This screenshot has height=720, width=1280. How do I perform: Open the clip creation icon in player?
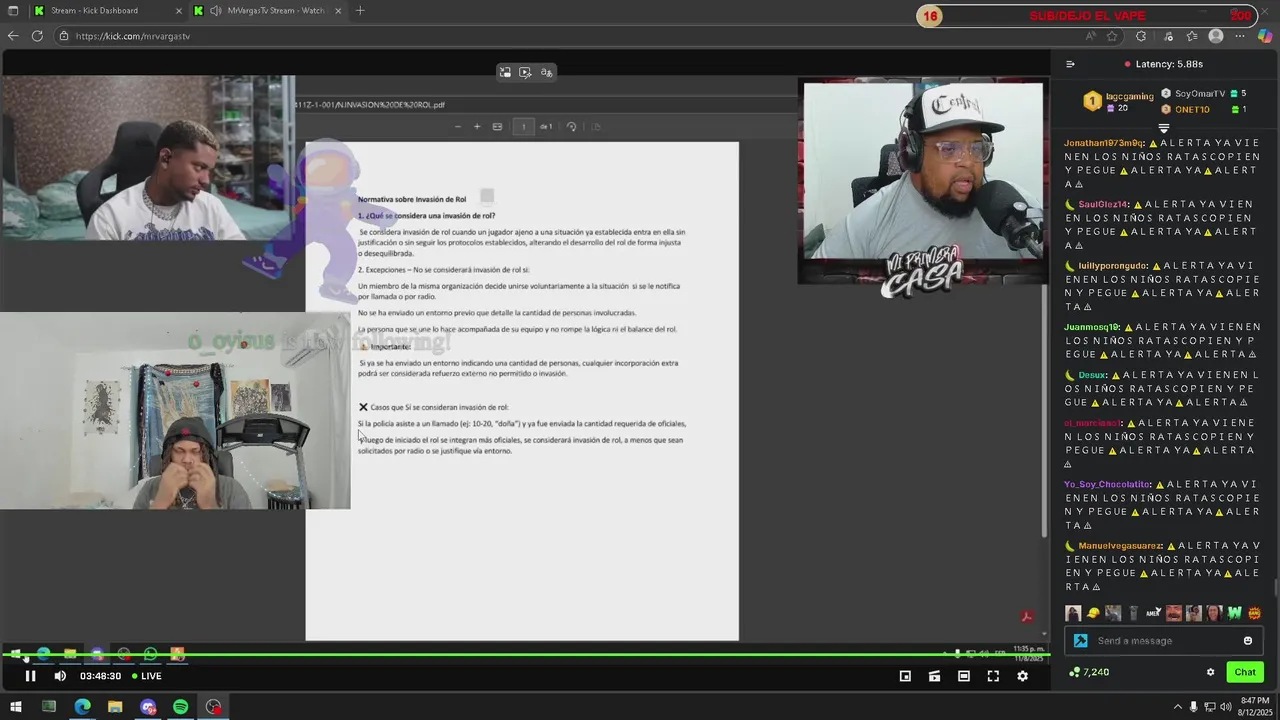point(934,676)
